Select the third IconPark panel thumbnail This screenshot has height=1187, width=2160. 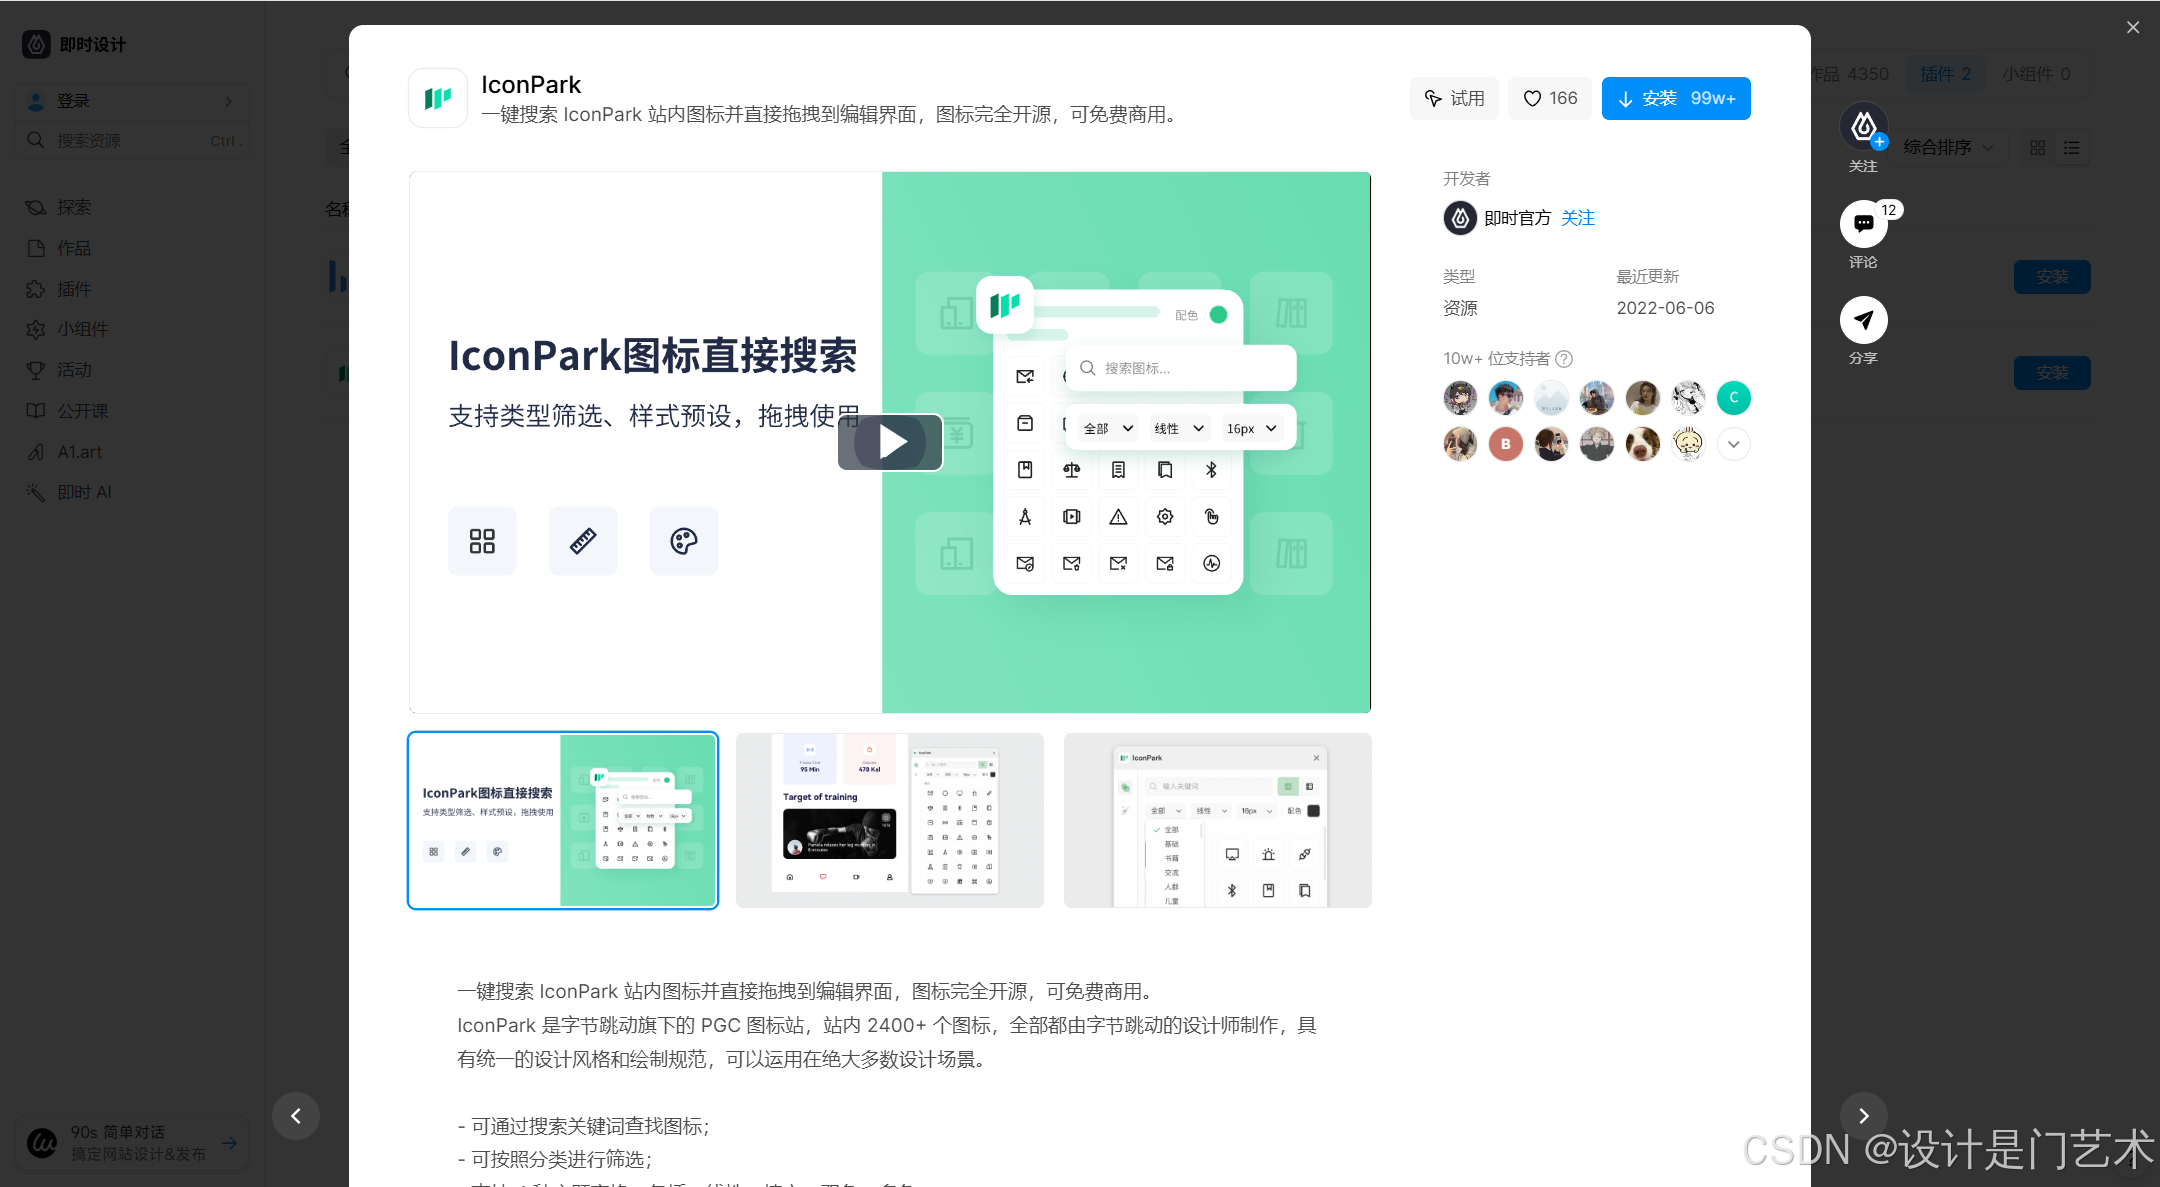click(x=1217, y=820)
